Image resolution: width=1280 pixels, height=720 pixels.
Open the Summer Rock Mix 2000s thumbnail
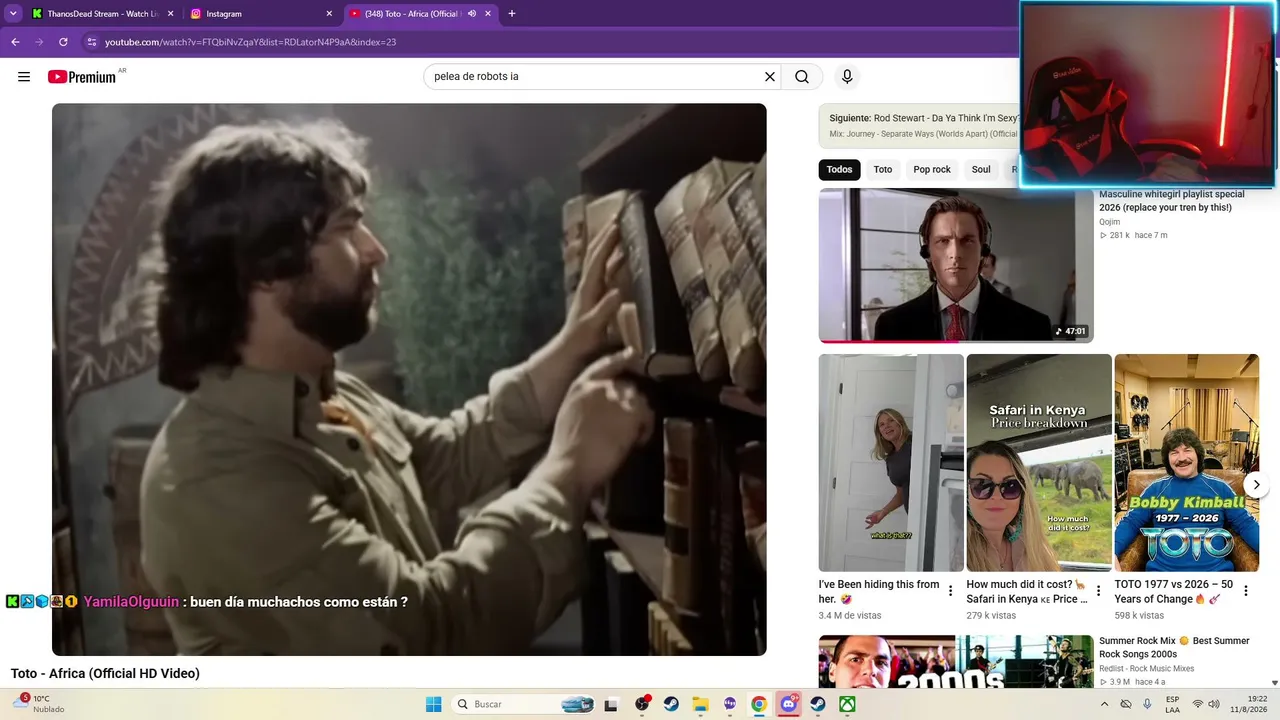point(956,661)
